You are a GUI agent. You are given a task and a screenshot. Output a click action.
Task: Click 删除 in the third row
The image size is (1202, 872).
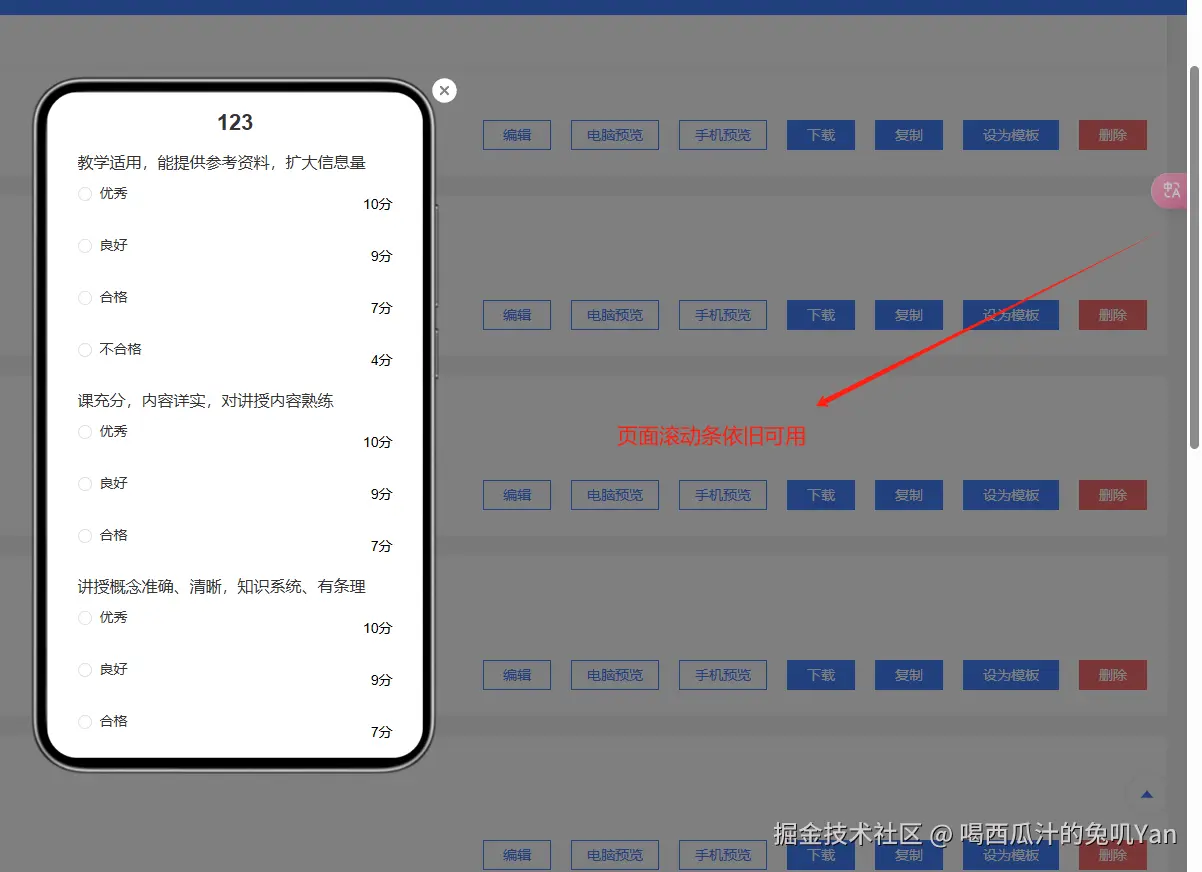tap(1112, 494)
